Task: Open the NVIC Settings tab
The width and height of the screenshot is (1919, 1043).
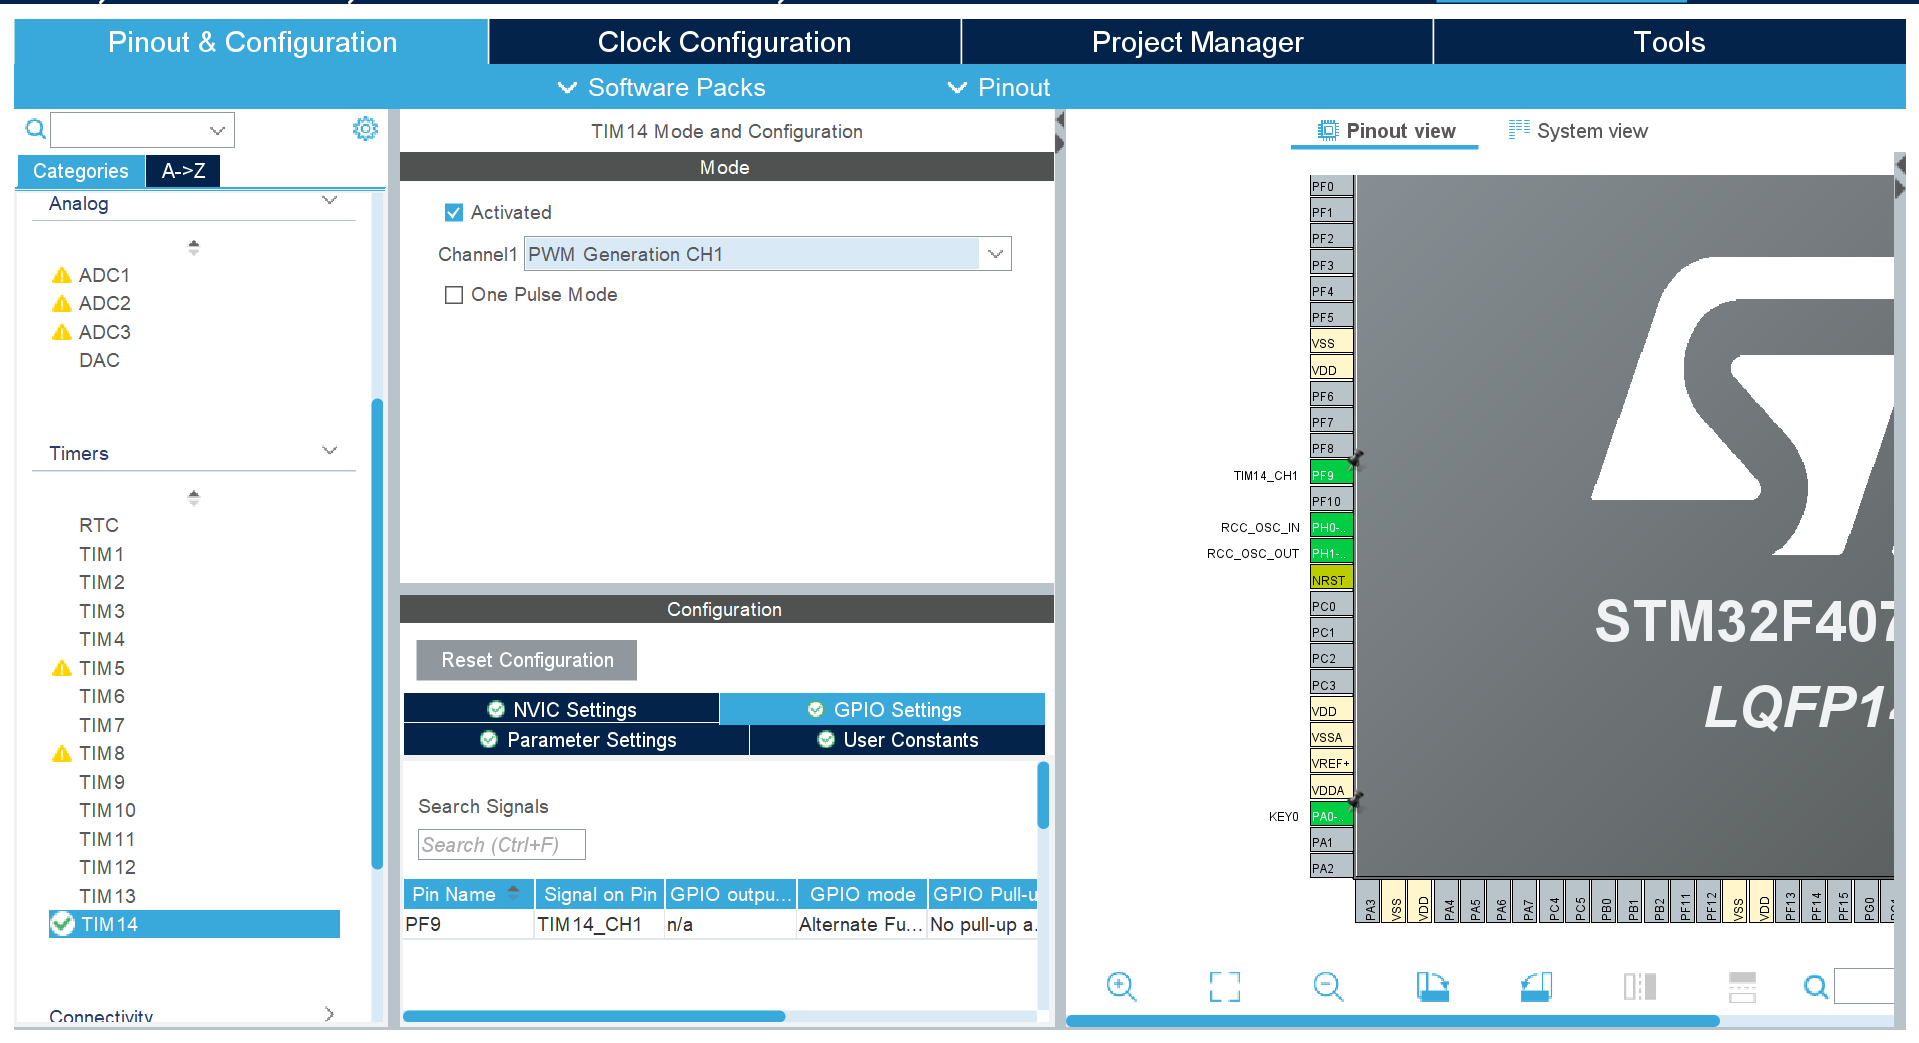Action: coord(561,709)
